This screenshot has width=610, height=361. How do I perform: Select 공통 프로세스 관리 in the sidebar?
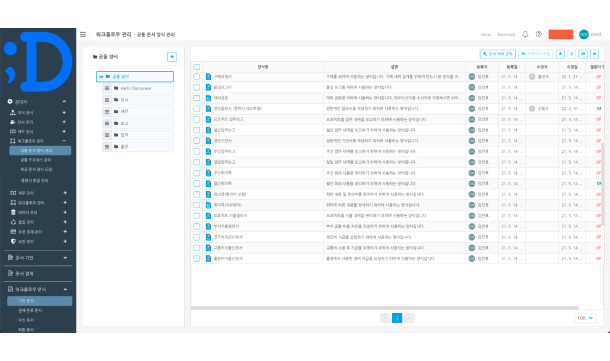tap(36, 160)
